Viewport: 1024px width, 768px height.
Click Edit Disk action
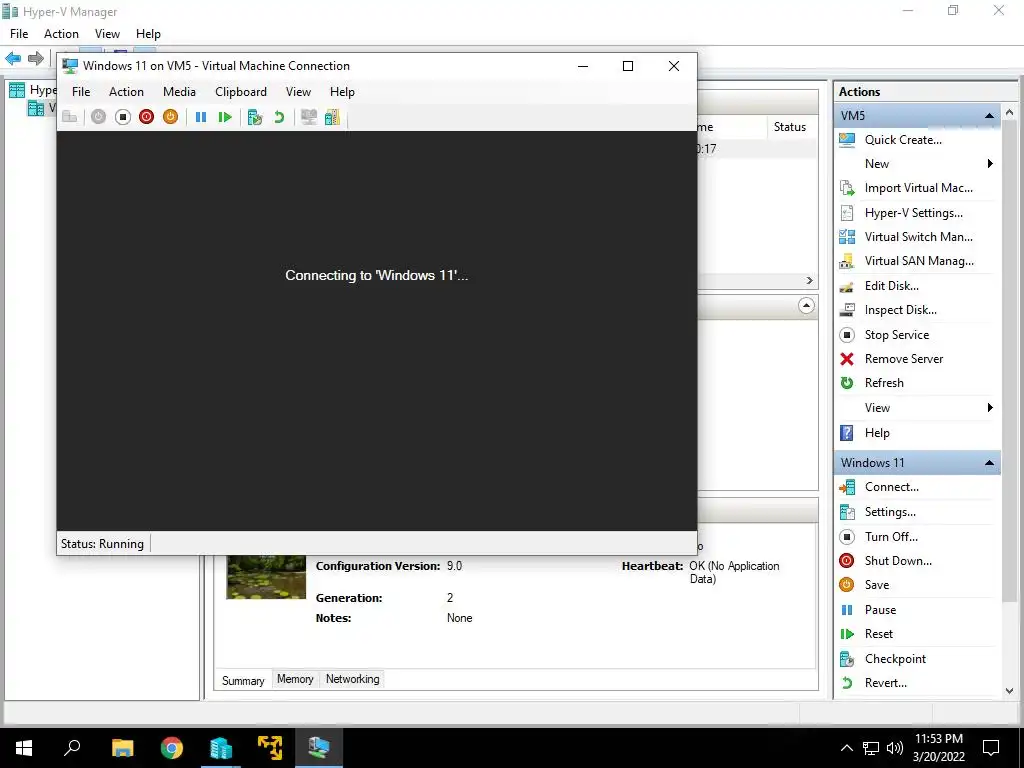(x=891, y=286)
